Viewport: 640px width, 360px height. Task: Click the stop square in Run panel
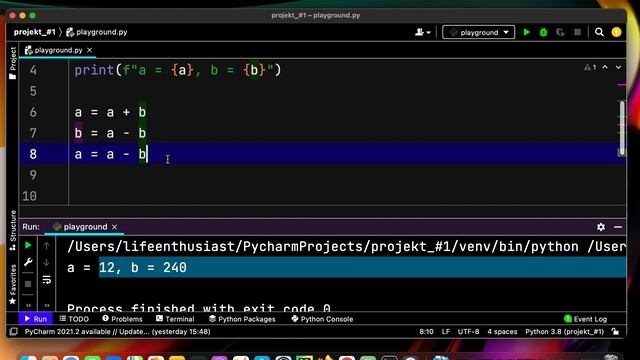click(x=28, y=284)
